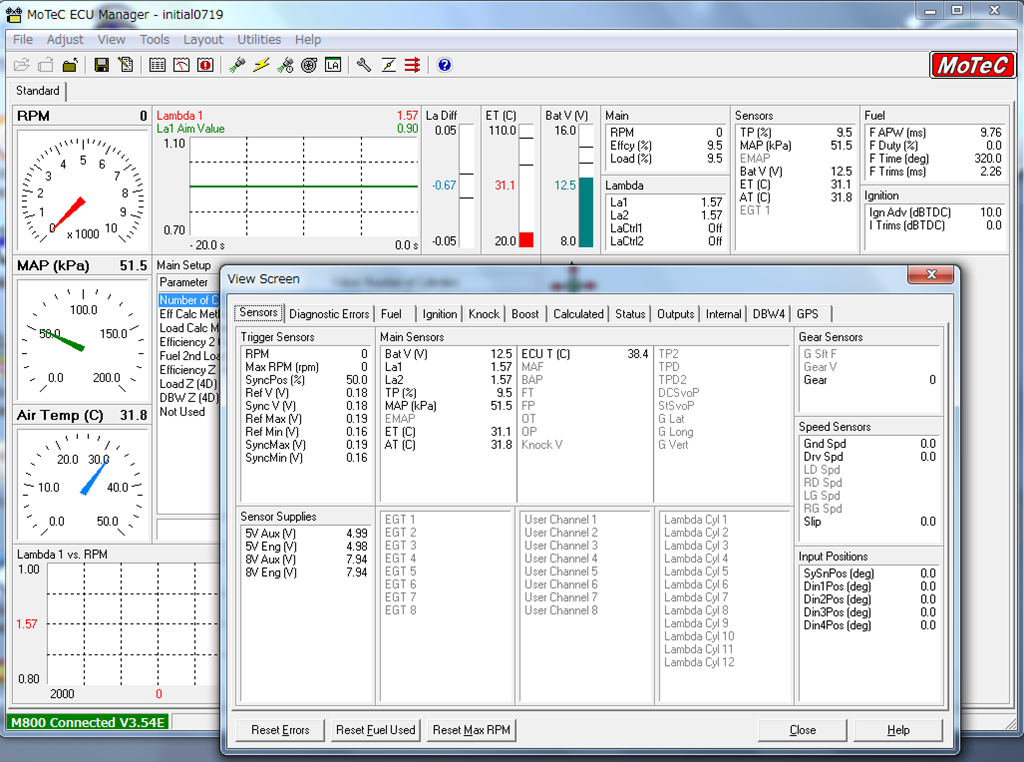
Task: Open the Help menu in the menu bar
Action: 308,39
